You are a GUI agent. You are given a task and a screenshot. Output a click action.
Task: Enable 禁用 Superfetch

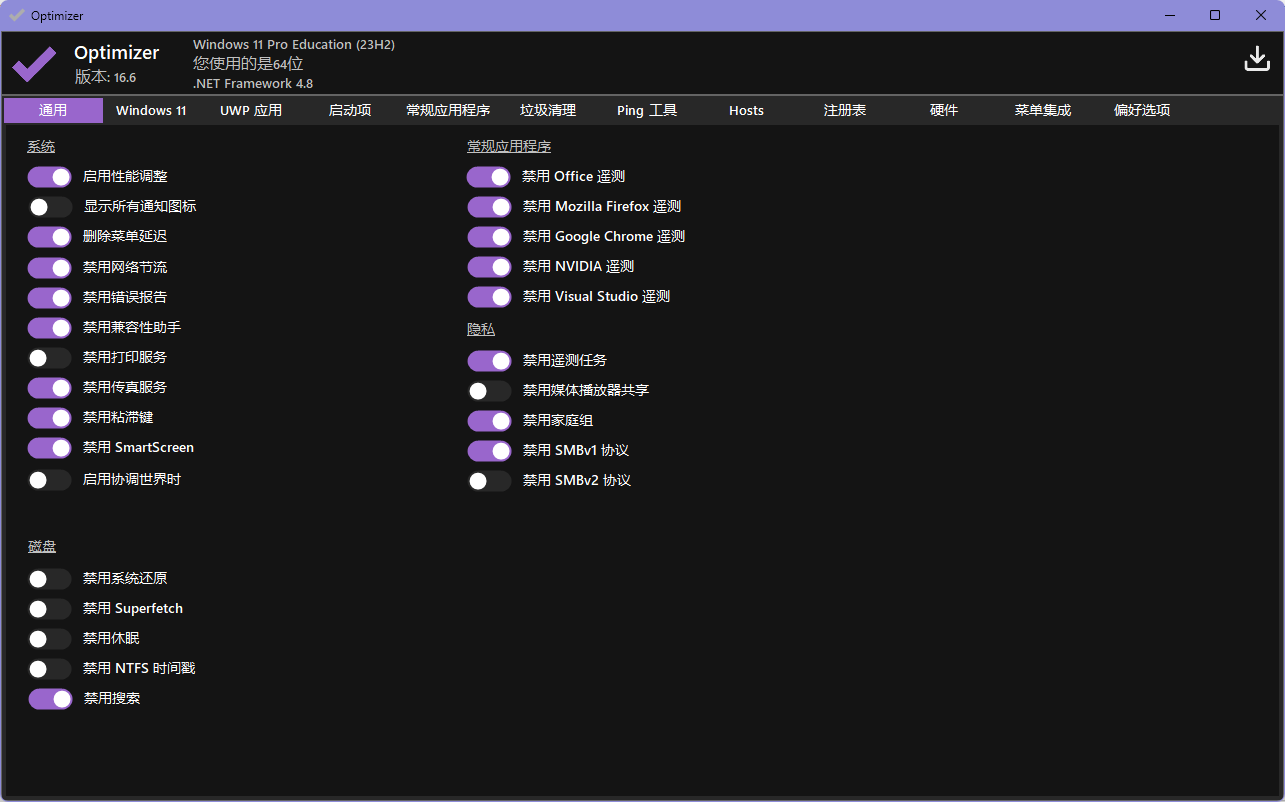point(49,608)
